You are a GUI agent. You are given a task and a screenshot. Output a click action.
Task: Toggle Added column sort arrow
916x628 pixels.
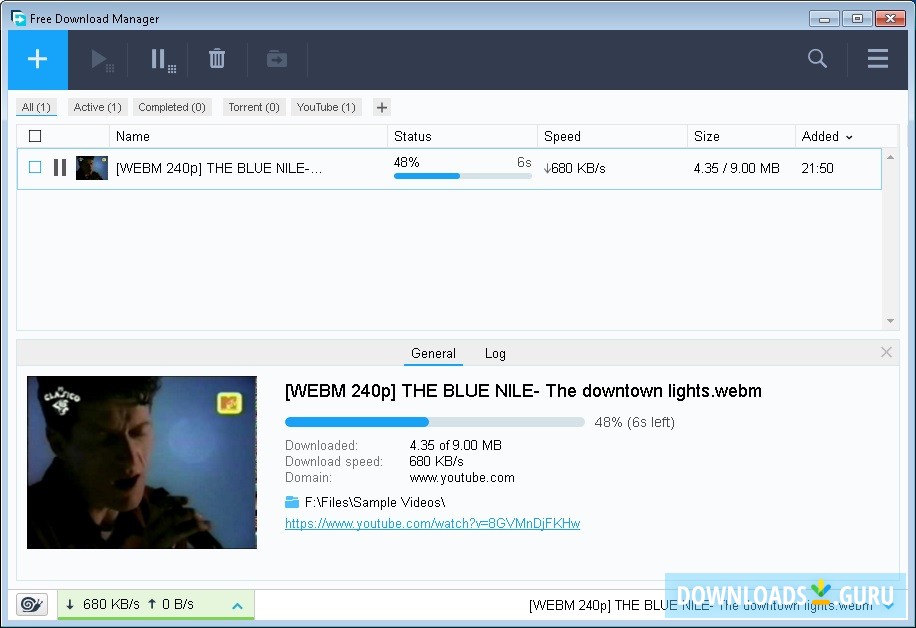[x=849, y=137]
